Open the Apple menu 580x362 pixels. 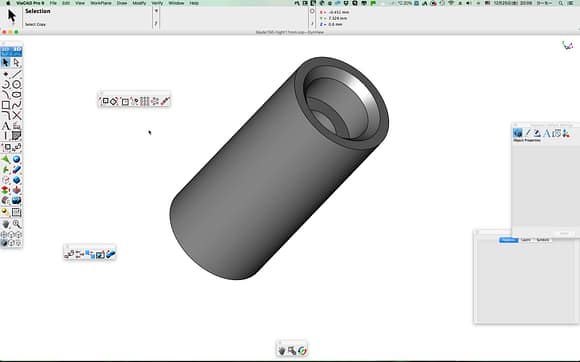[x=8, y=3]
